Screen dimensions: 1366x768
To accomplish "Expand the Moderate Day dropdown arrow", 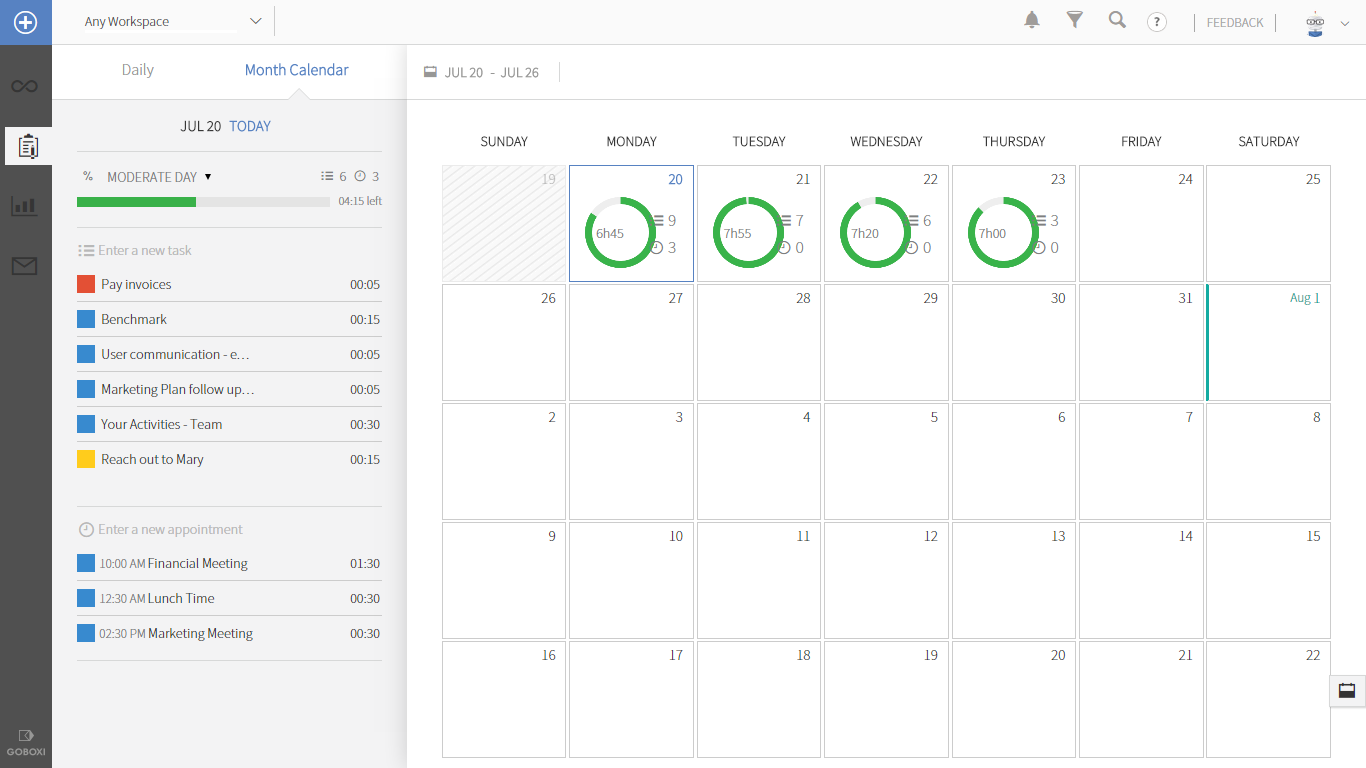I will (208, 177).
